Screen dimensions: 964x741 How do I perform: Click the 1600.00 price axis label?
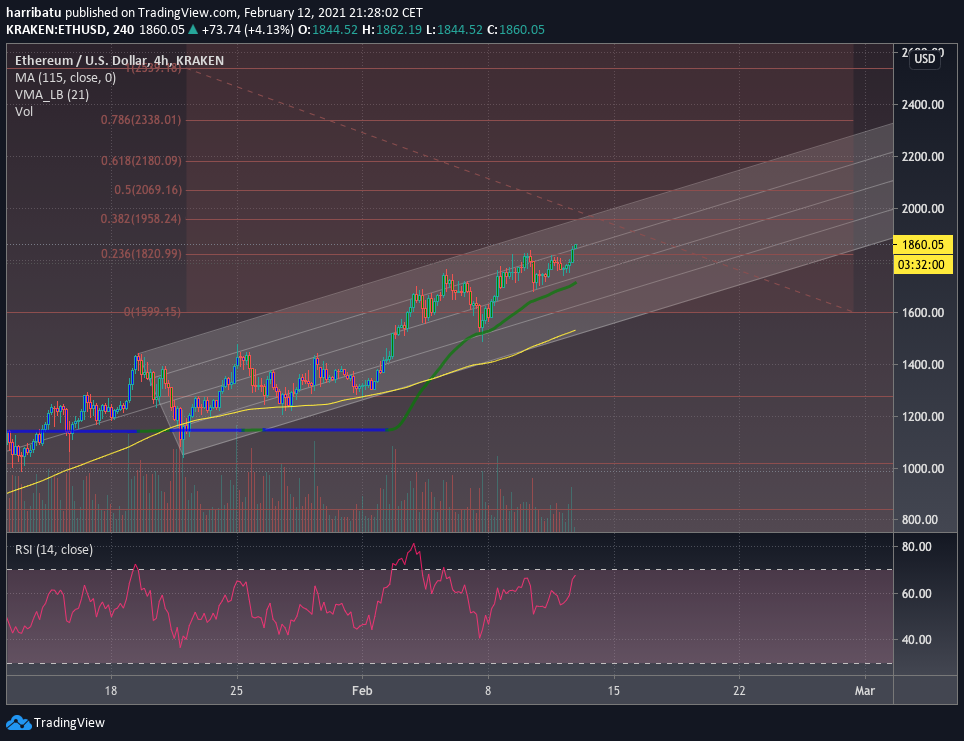click(922, 312)
